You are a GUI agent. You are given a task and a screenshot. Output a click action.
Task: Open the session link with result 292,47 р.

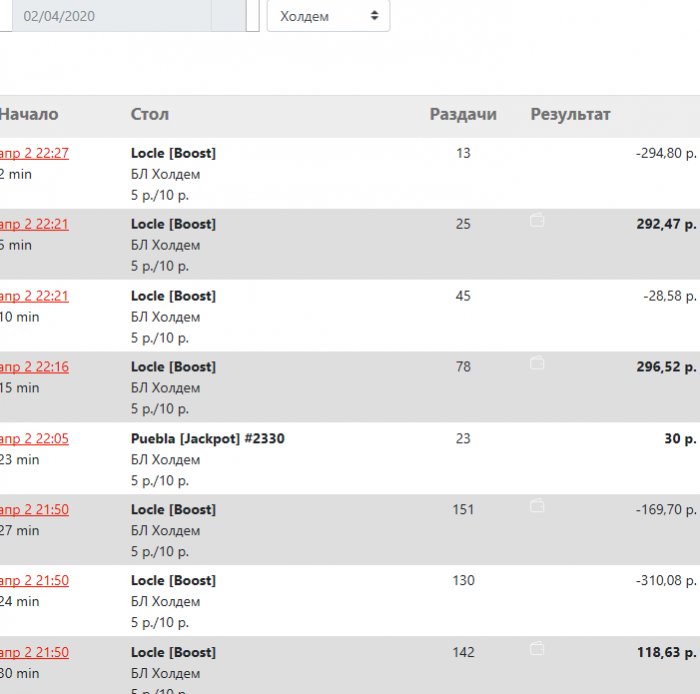pyautogui.click(x=34, y=224)
